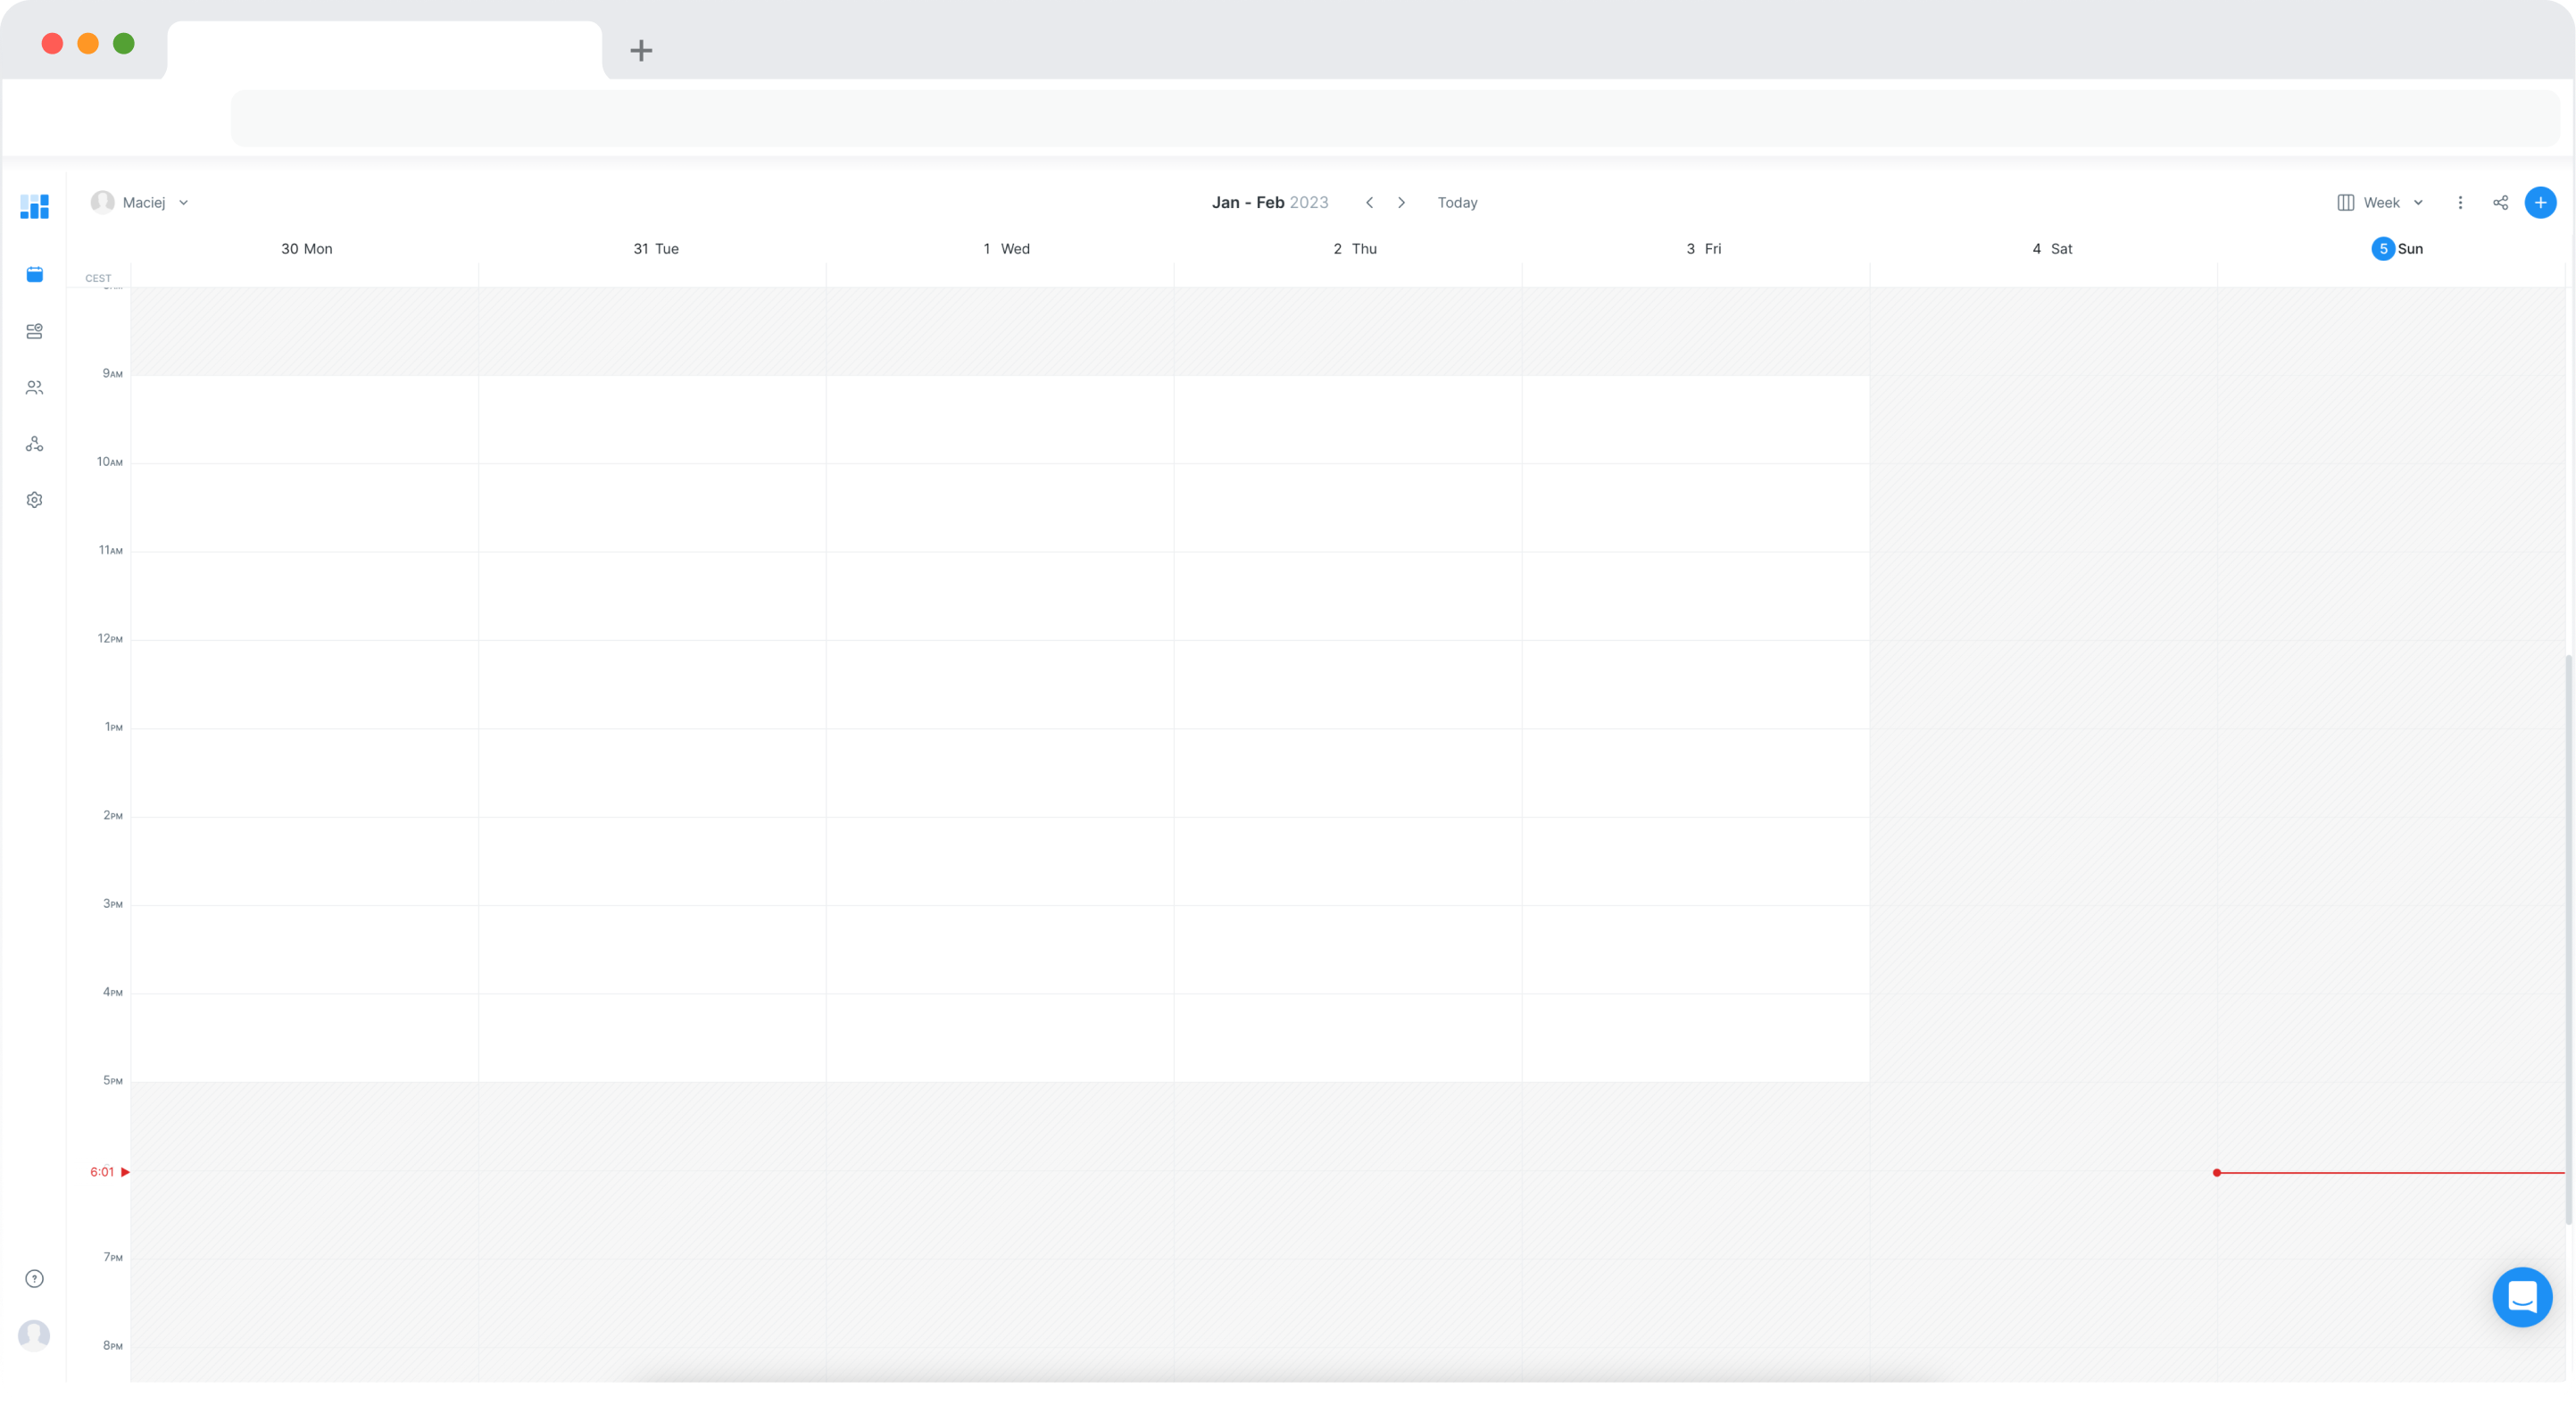Open the booking pages sidebar icon
The image size is (2576, 1405).
point(34,331)
